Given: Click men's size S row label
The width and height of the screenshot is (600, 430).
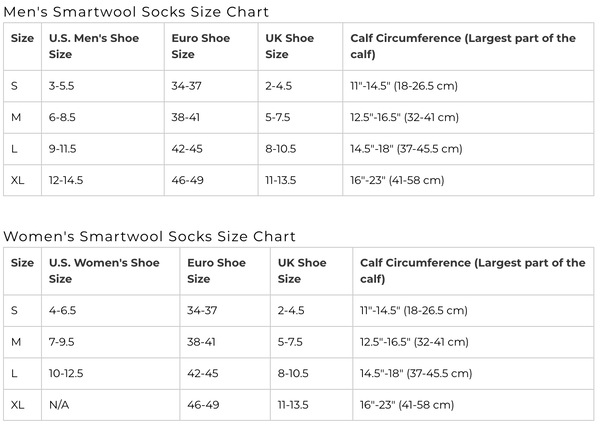Looking at the screenshot, I should click(14, 86).
